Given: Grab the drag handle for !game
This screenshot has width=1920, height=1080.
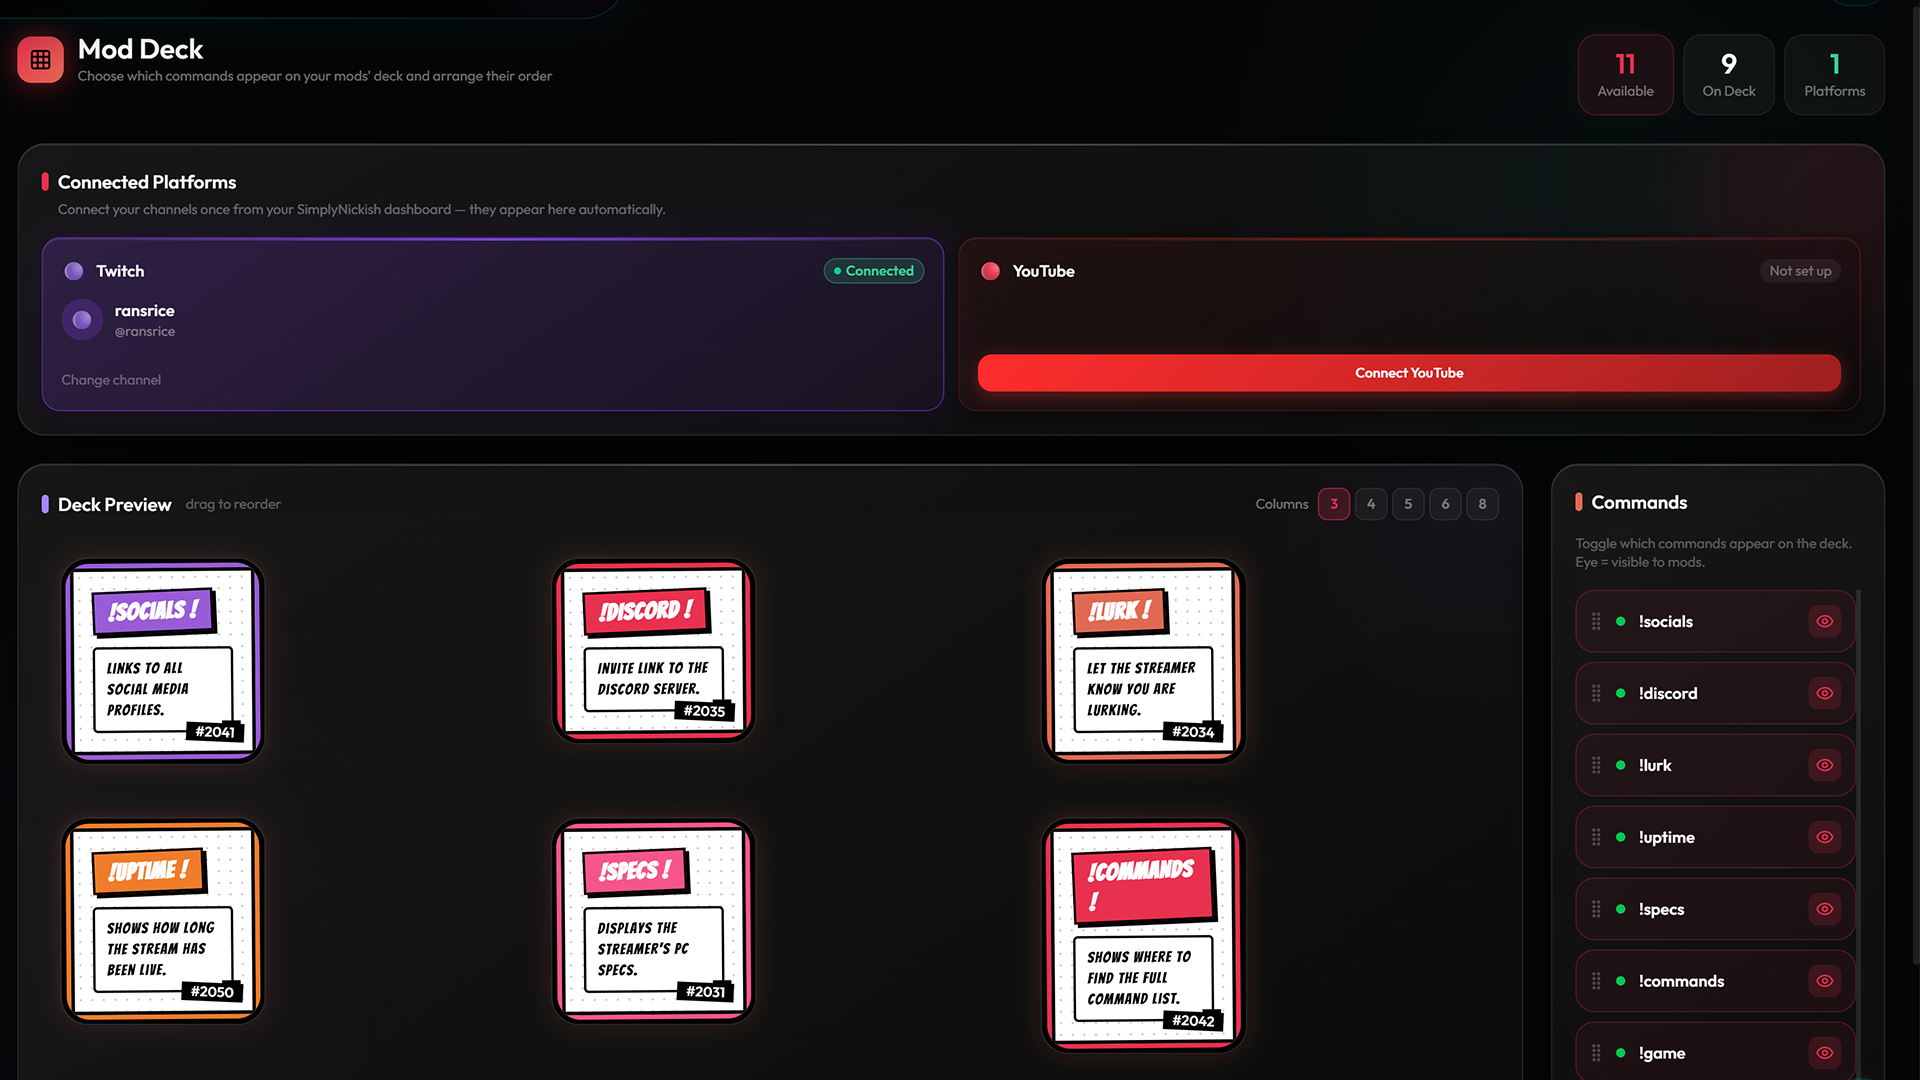Looking at the screenshot, I should (1596, 1053).
